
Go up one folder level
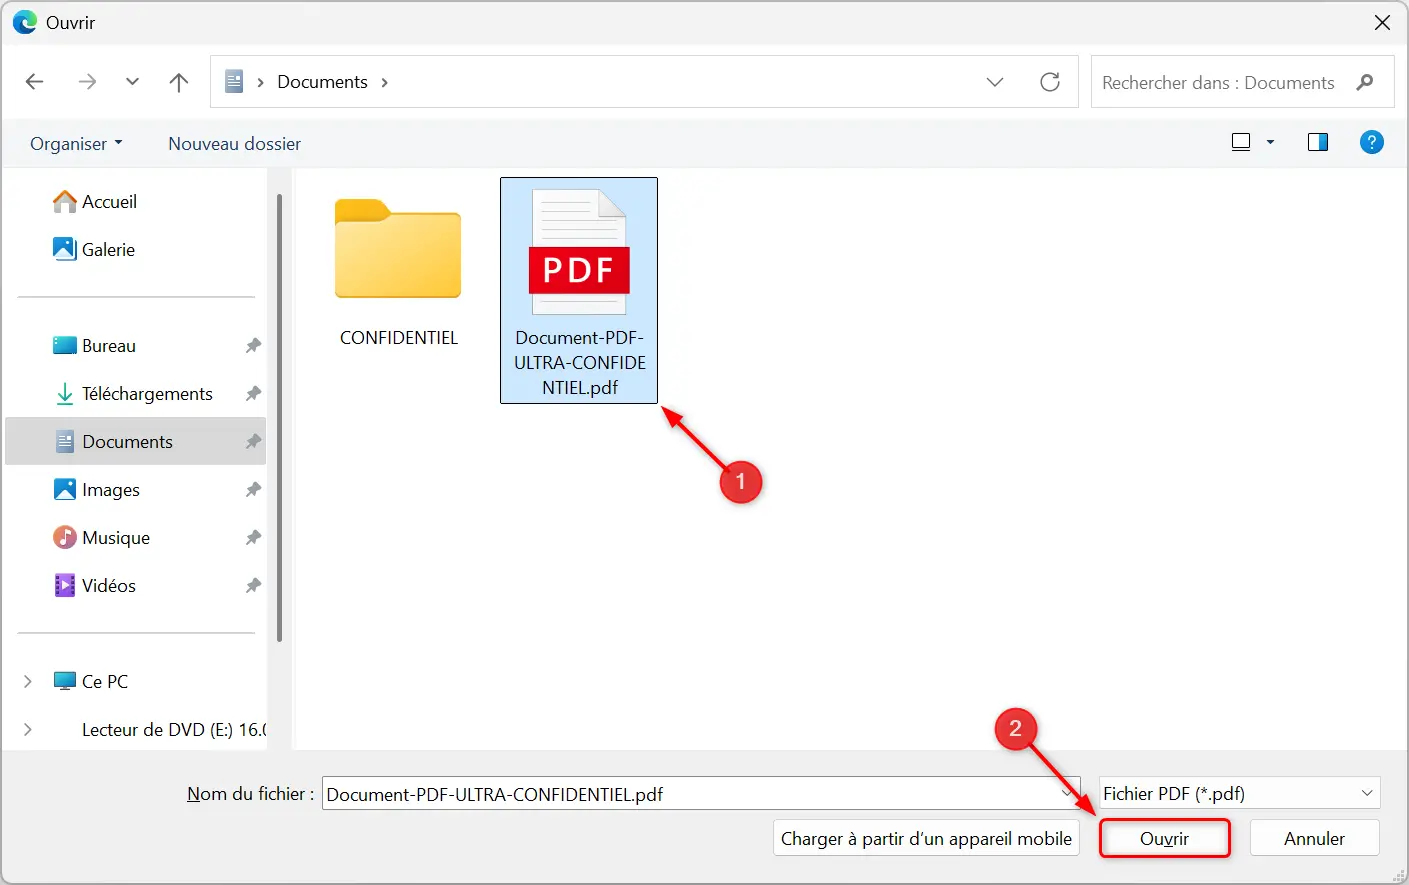point(179,82)
